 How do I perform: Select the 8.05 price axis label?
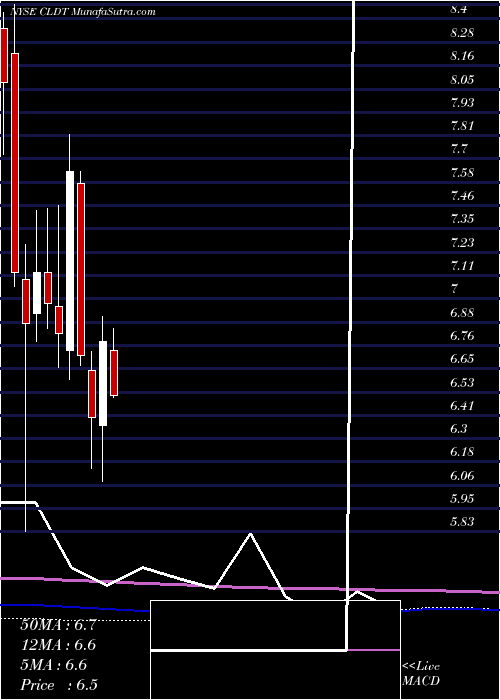462,79
